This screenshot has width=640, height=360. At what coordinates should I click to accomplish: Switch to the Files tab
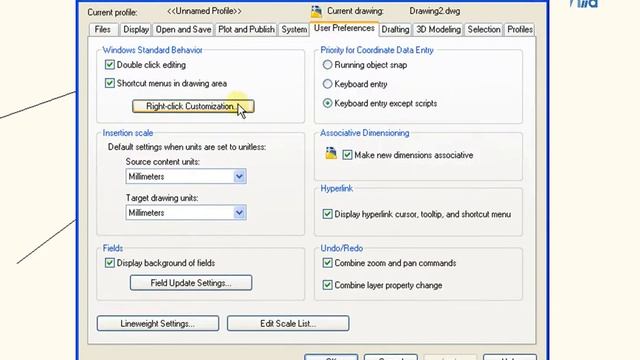[102, 29]
